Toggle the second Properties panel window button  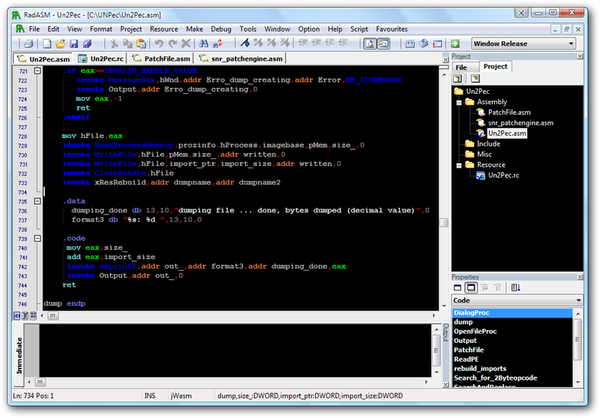click(x=471, y=287)
